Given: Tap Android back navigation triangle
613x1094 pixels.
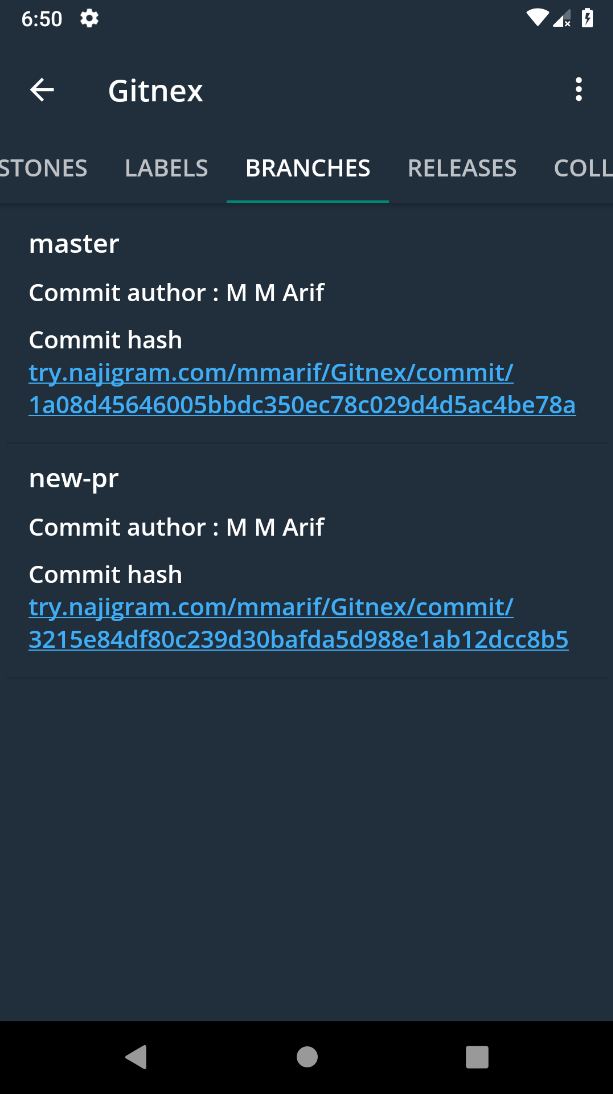Looking at the screenshot, I should (x=136, y=1056).
